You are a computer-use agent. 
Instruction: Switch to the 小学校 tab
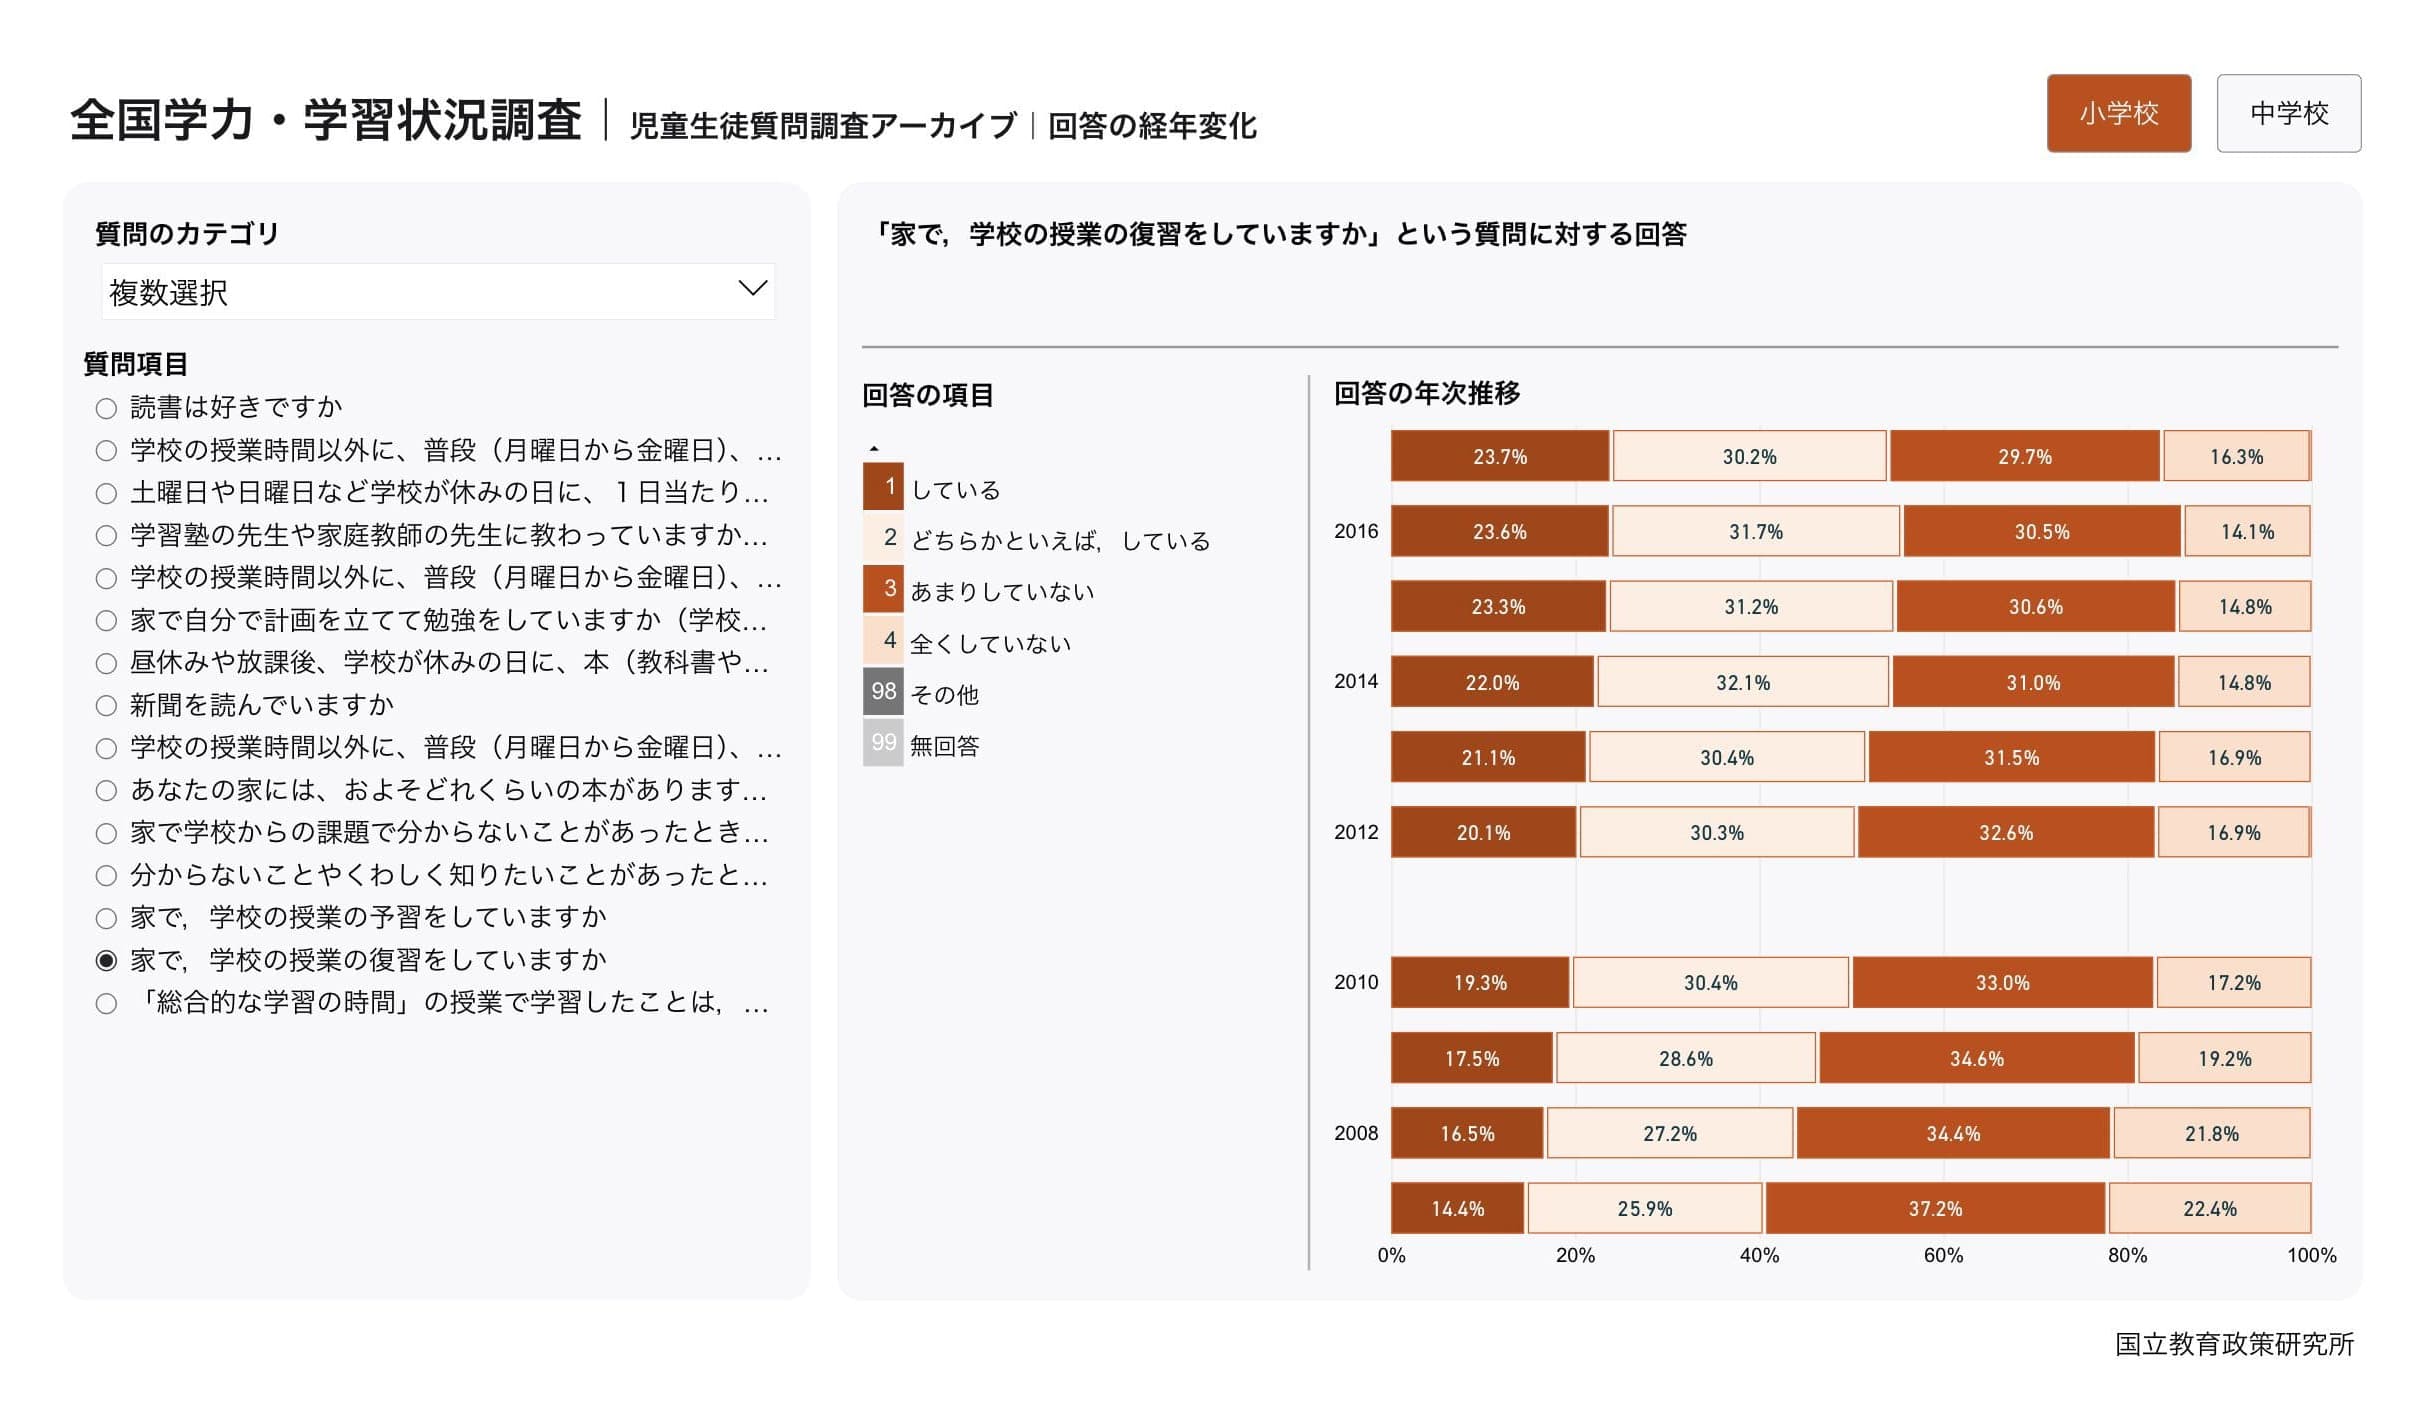pyautogui.click(x=2118, y=113)
